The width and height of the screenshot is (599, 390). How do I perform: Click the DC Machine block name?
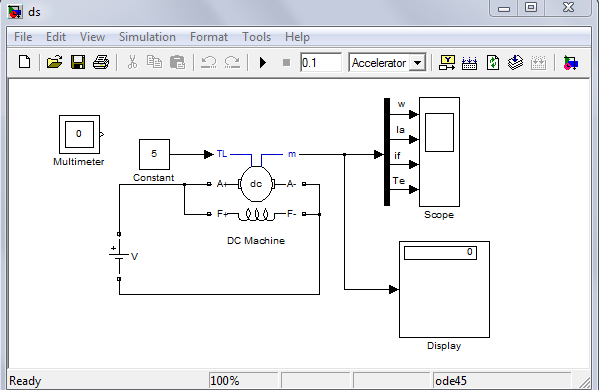[256, 241]
